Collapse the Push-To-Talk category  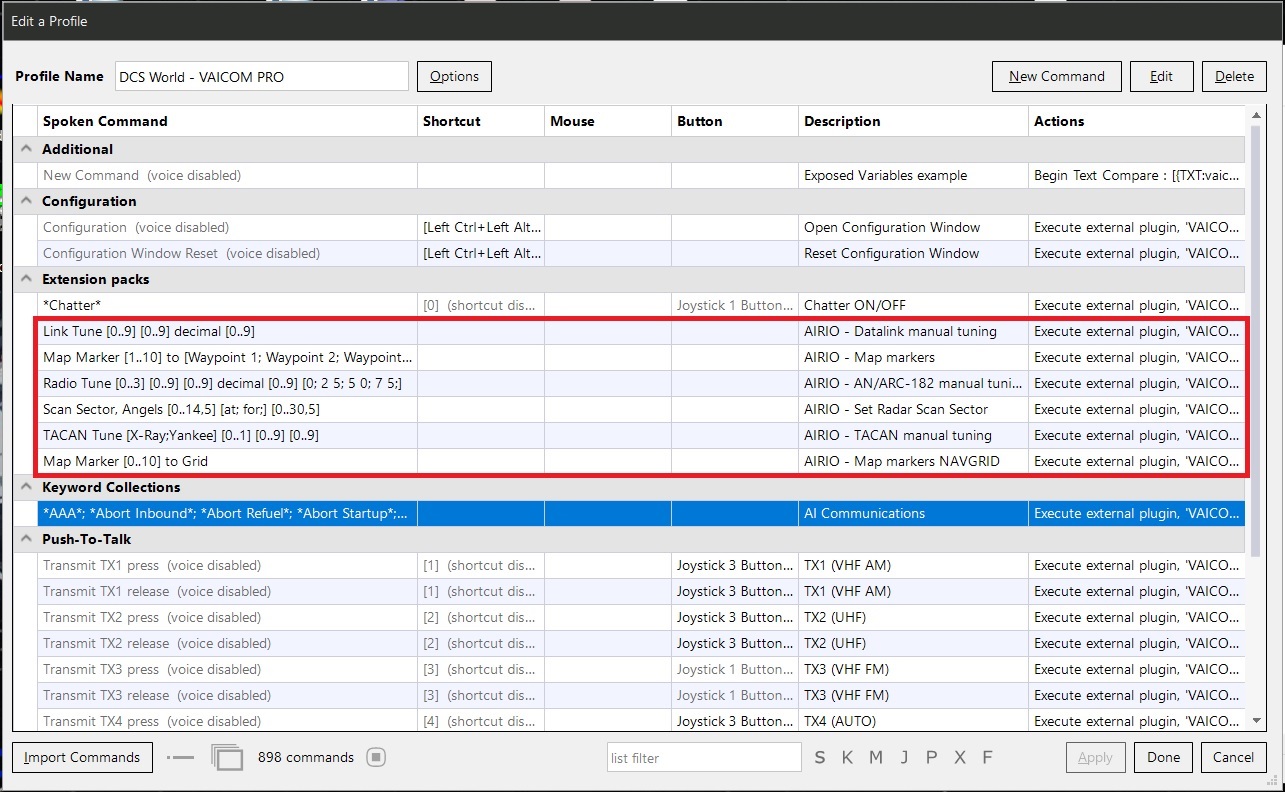(25, 539)
